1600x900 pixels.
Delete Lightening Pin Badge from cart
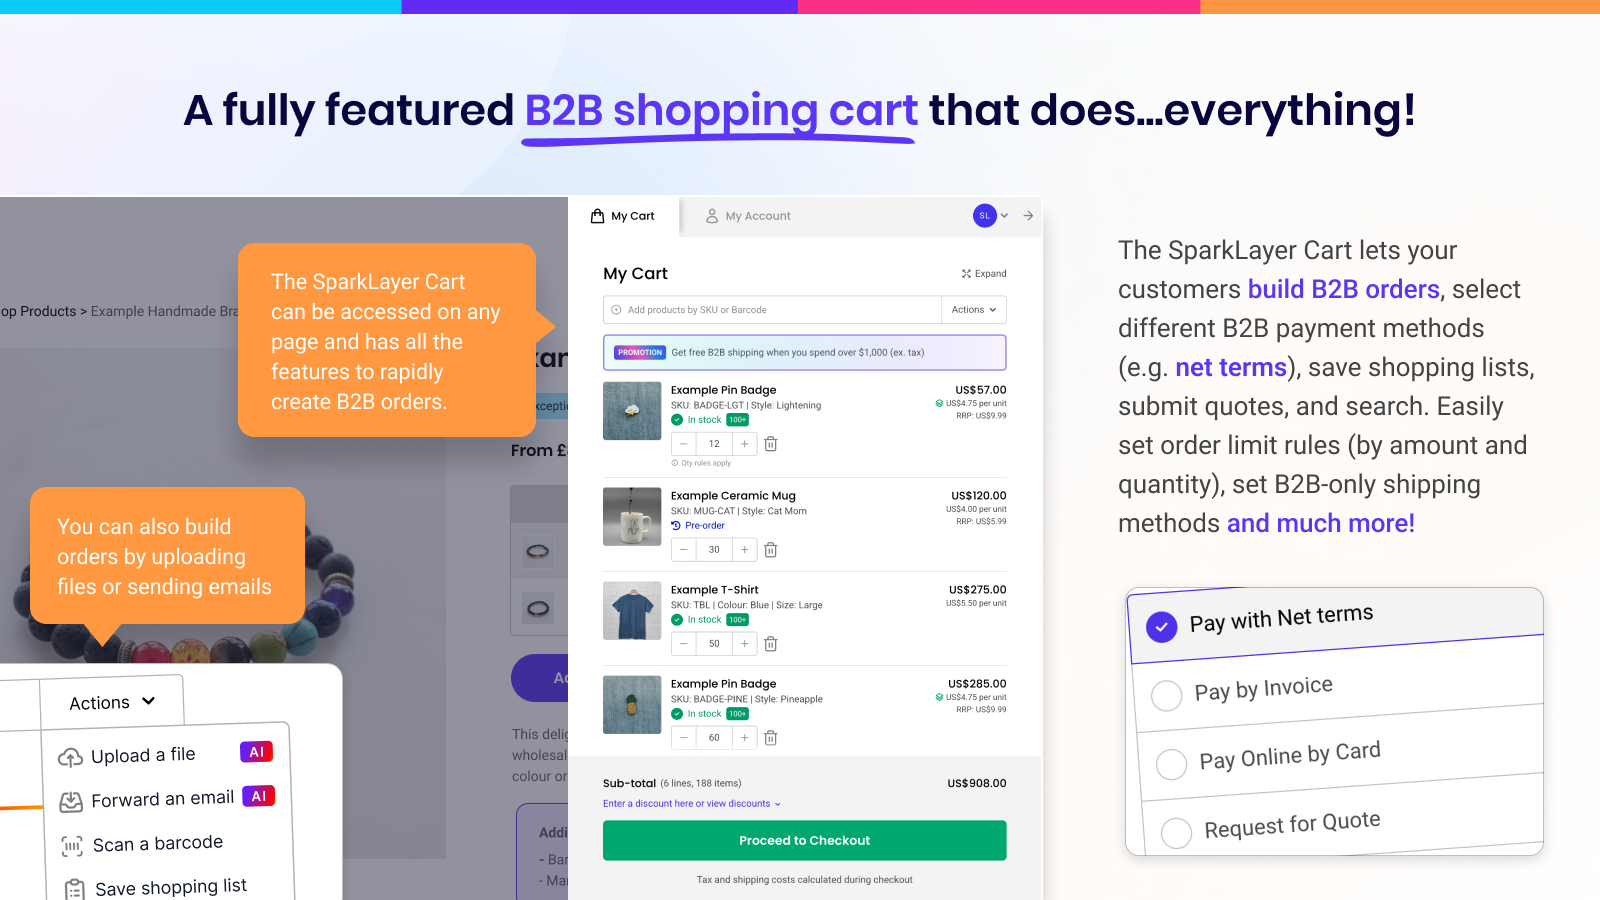(771, 444)
